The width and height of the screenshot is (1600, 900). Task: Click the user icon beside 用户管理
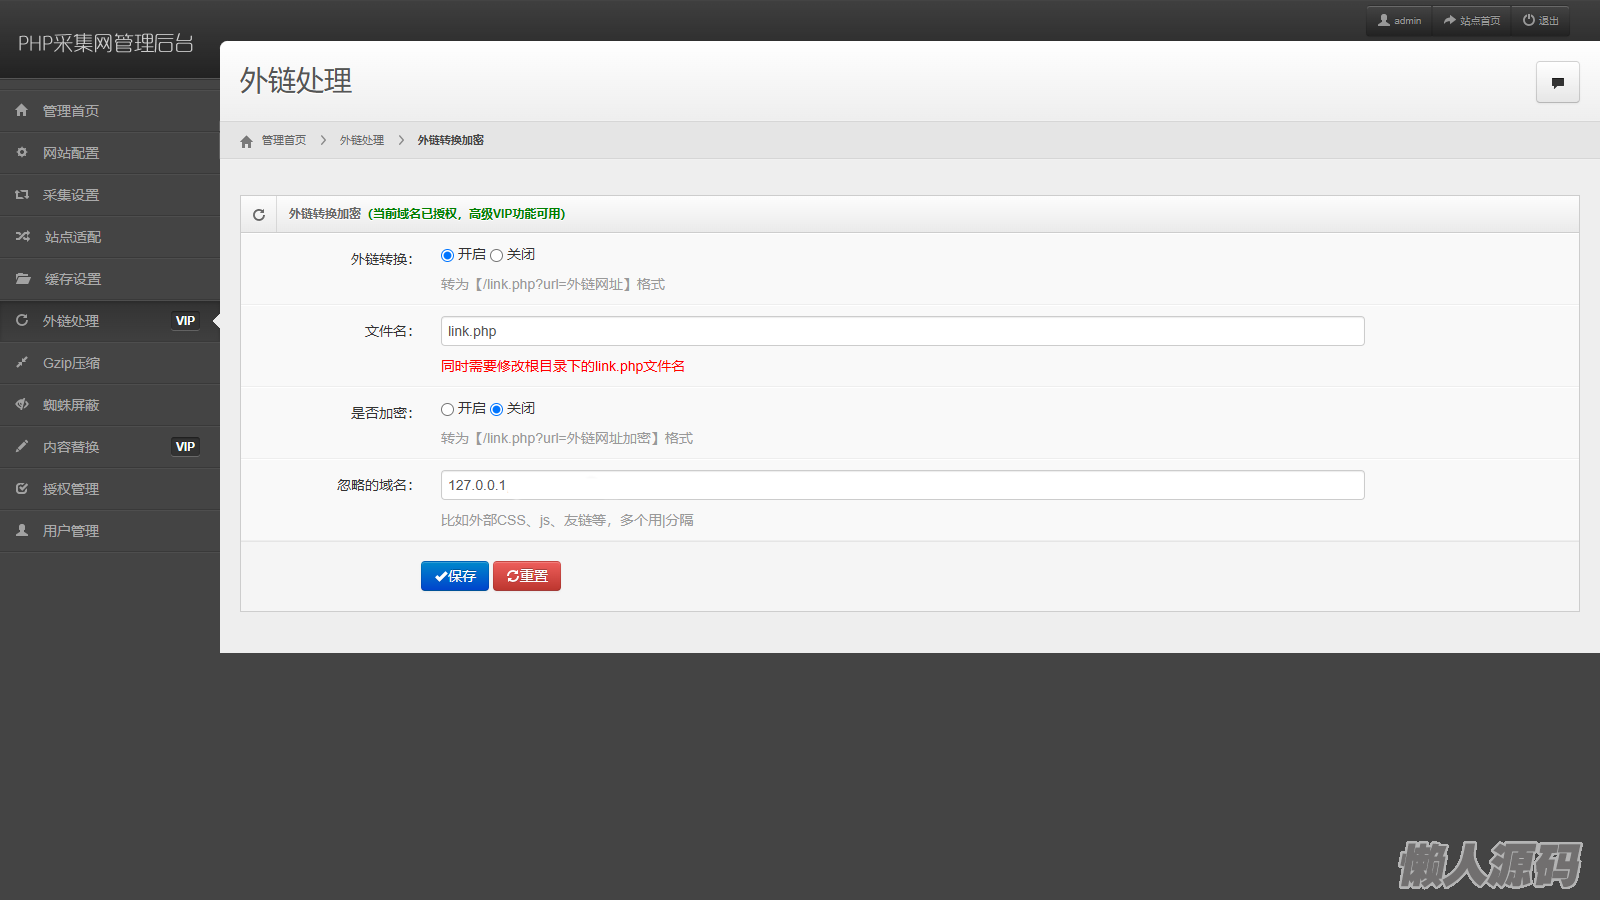[22, 530]
